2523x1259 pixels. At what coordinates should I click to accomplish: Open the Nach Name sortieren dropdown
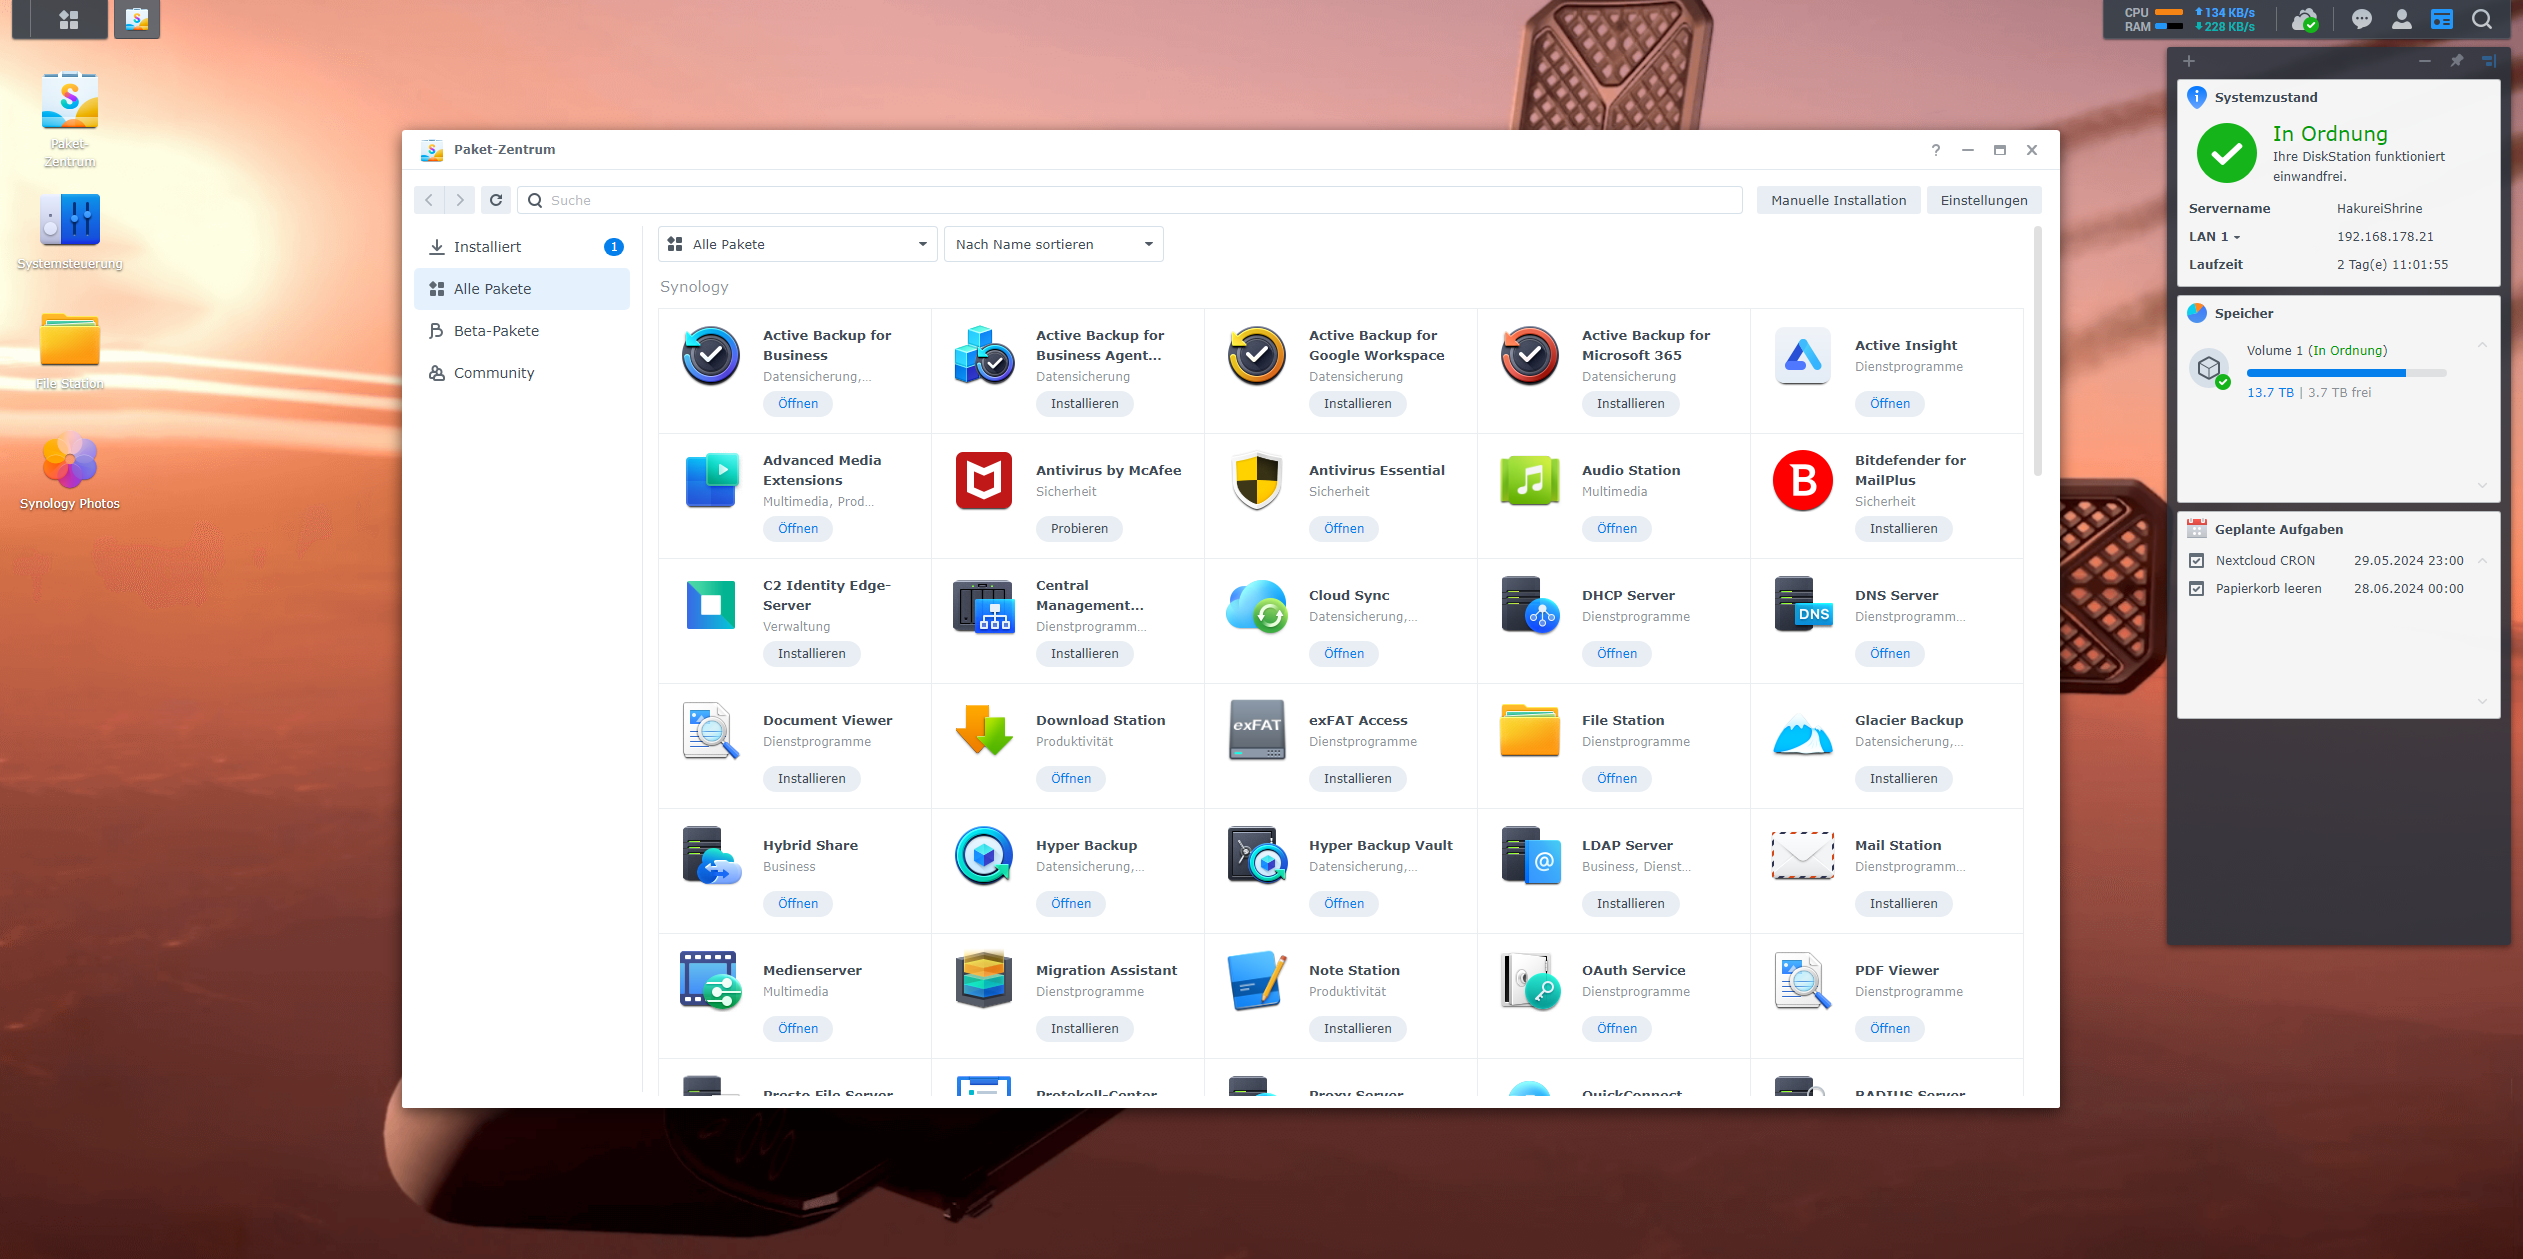[x=1053, y=244]
